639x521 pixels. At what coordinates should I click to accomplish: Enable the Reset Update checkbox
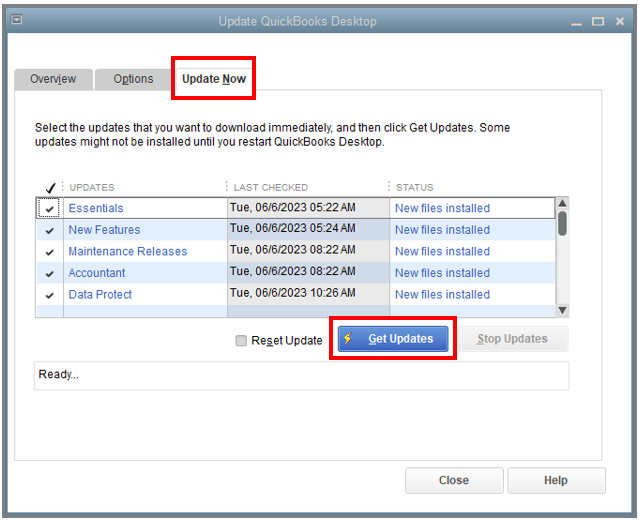tap(241, 340)
